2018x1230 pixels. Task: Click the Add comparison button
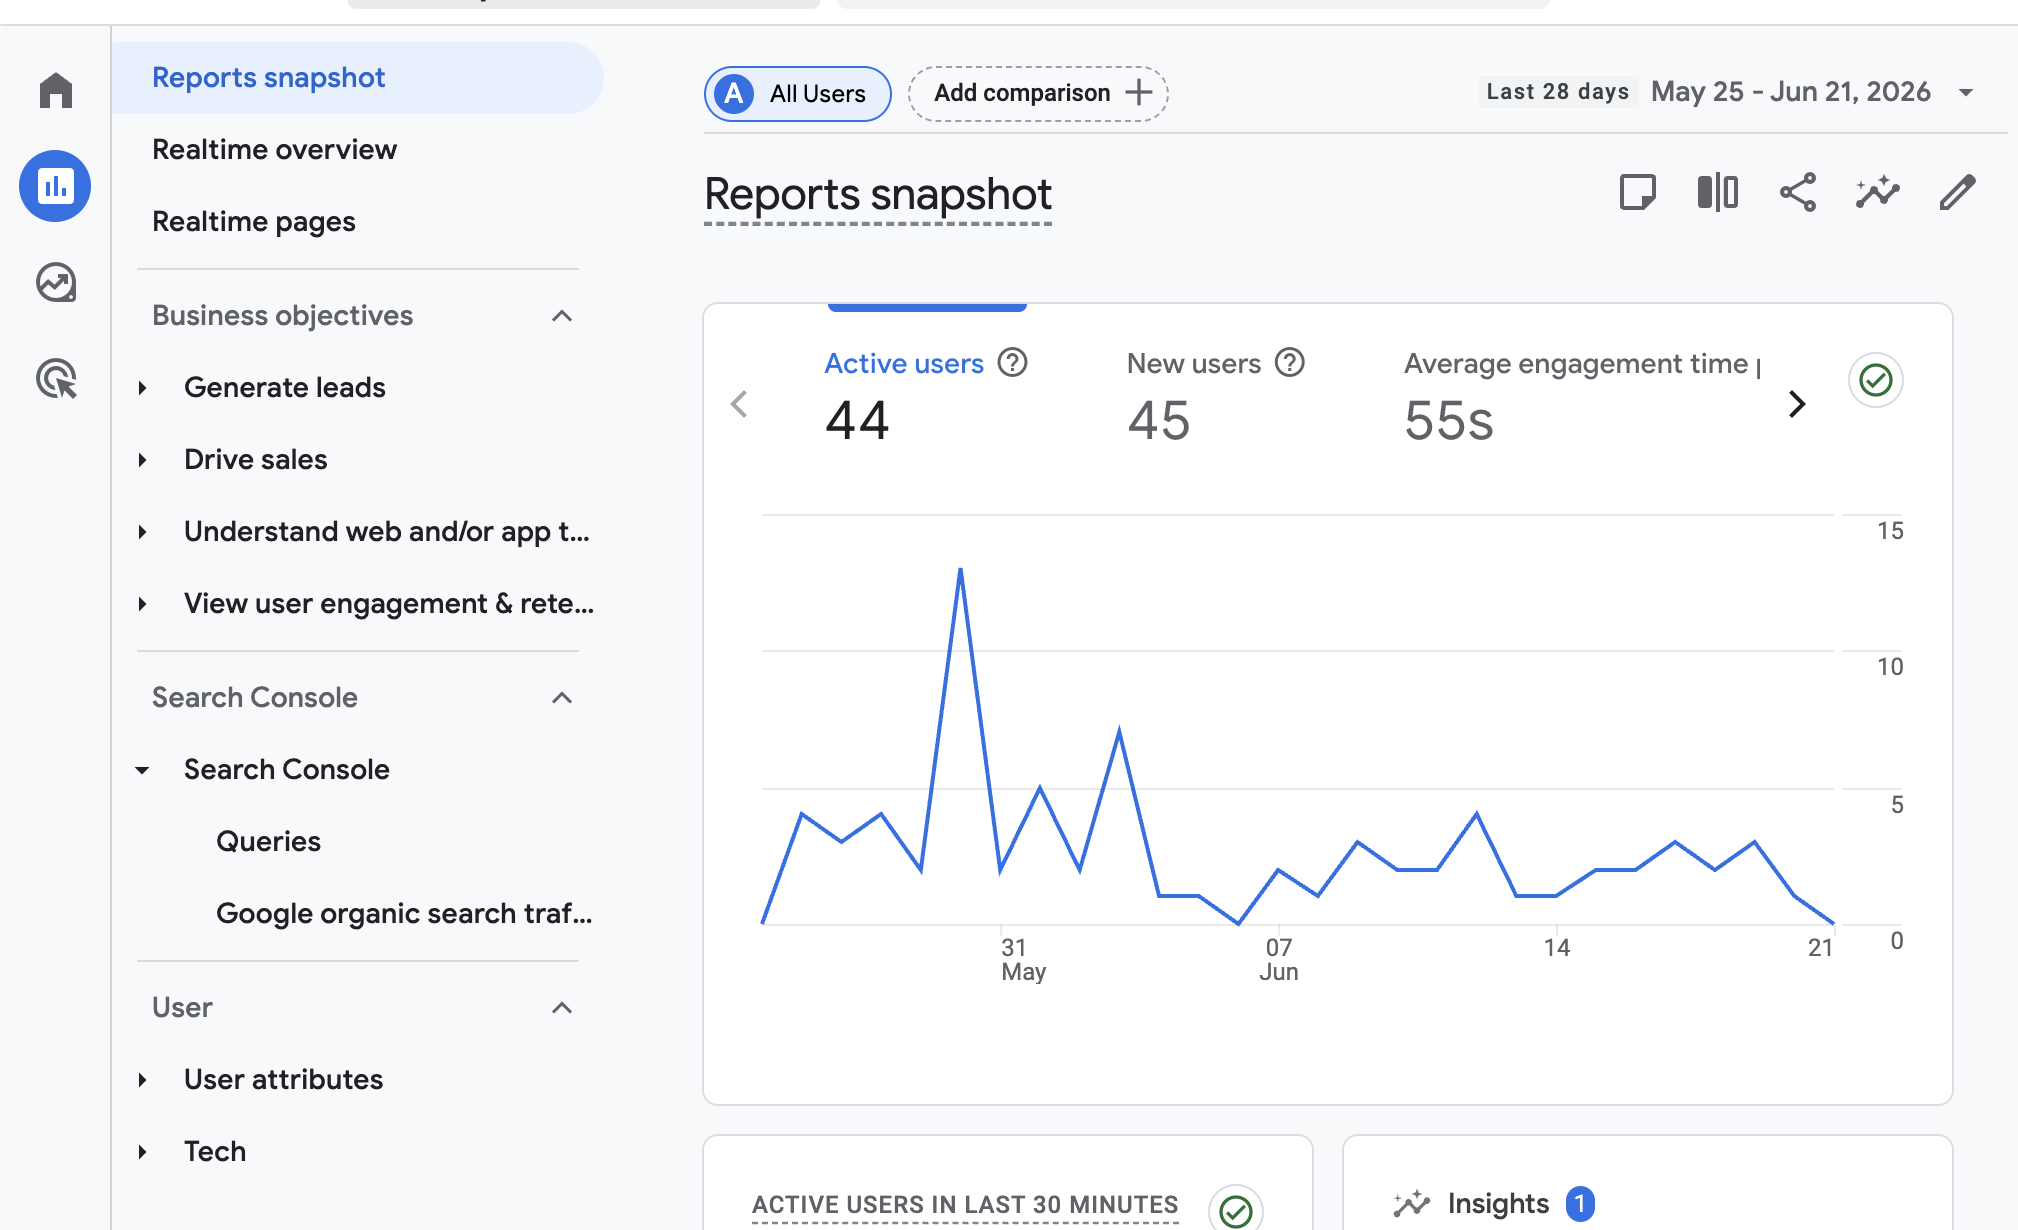(1038, 94)
